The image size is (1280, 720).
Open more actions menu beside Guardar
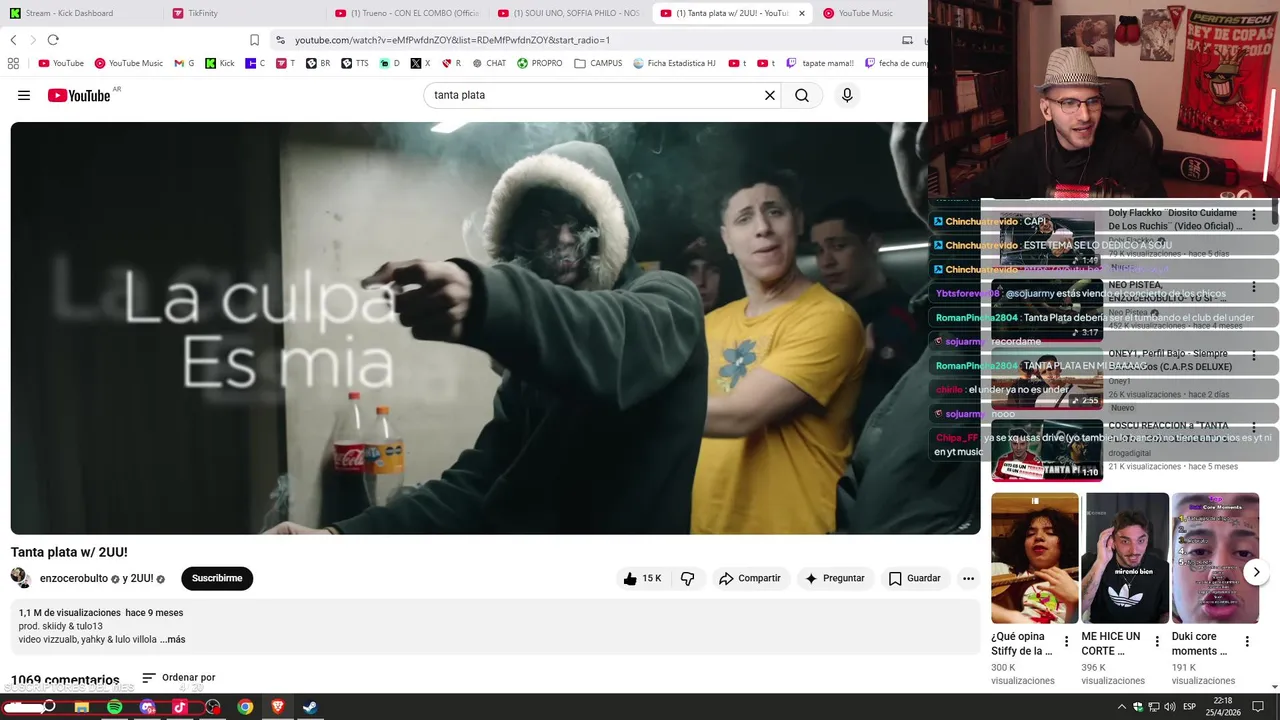click(x=968, y=578)
